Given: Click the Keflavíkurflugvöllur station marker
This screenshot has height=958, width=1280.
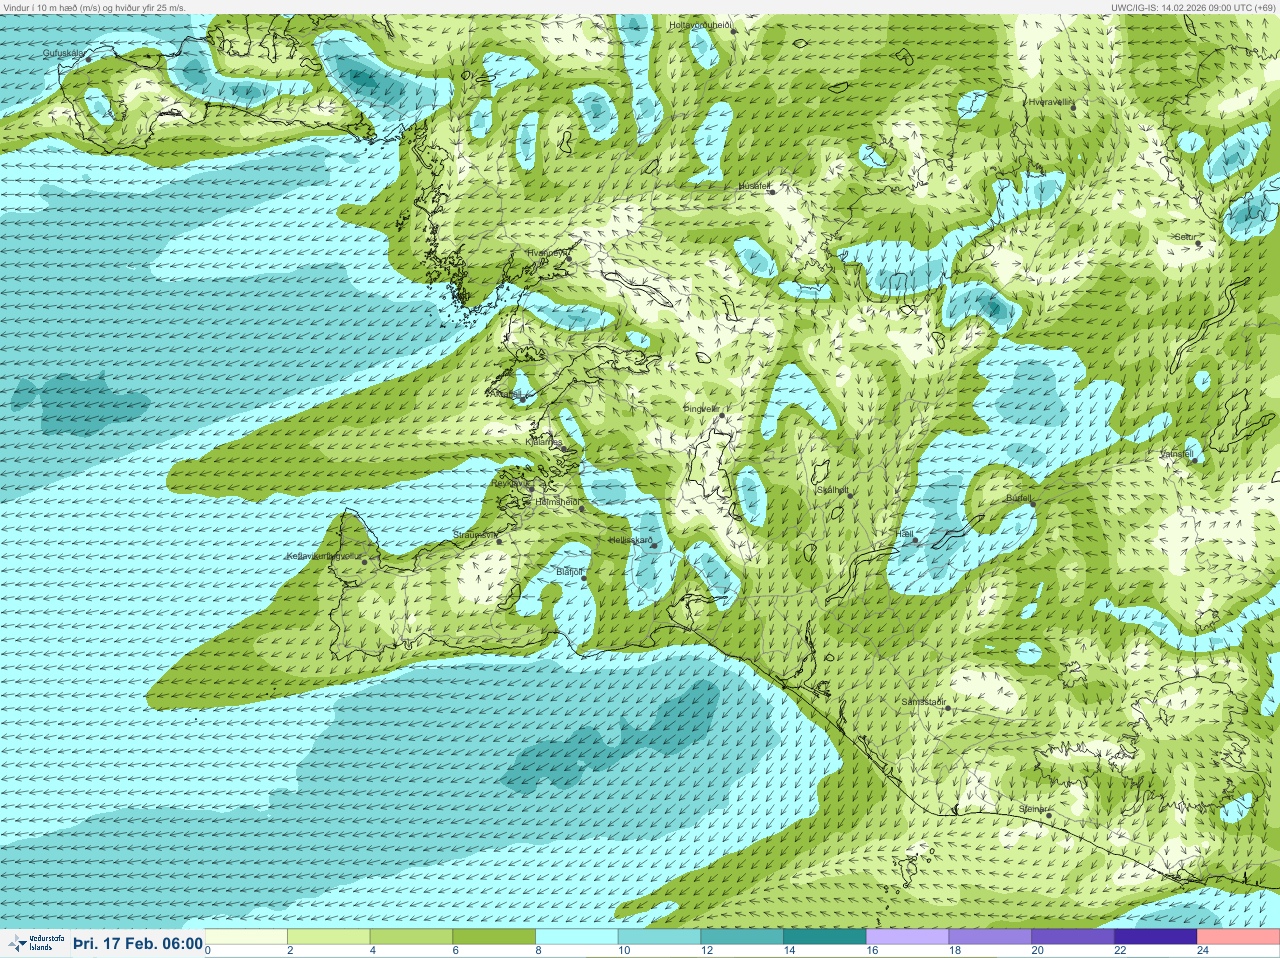Looking at the screenshot, I should pos(365,562).
